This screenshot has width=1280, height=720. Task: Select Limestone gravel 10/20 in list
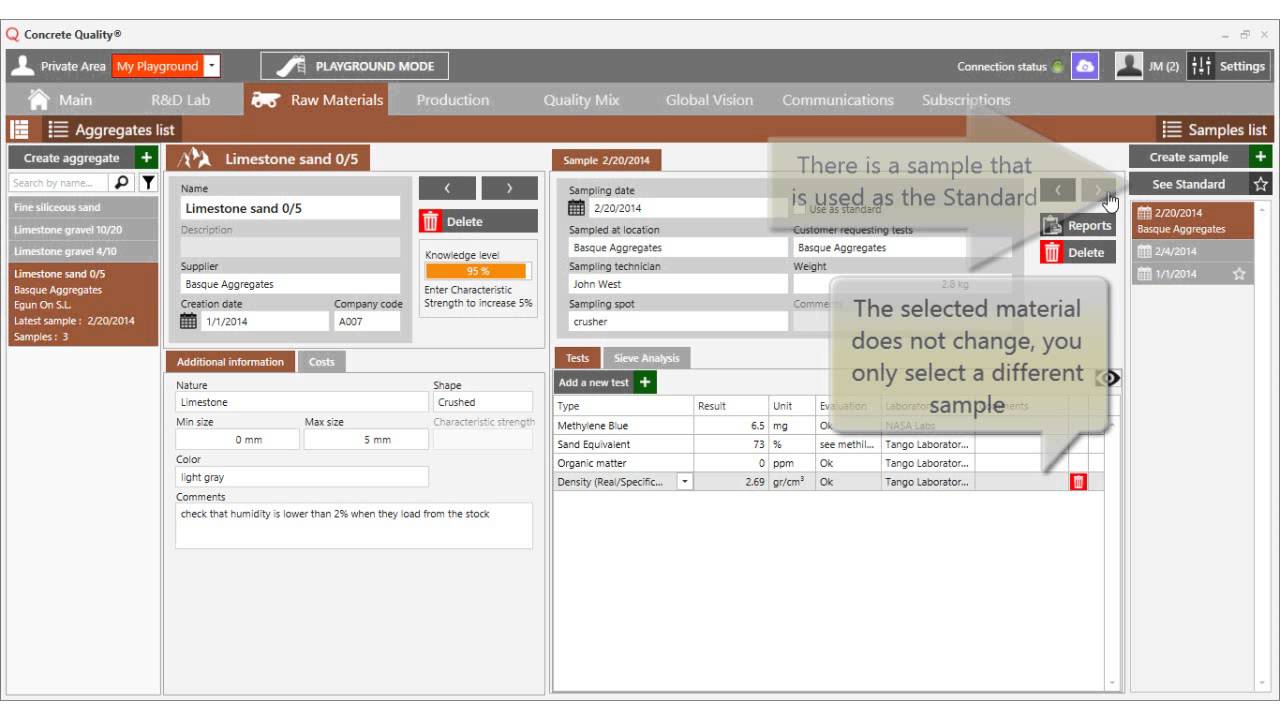(83, 229)
